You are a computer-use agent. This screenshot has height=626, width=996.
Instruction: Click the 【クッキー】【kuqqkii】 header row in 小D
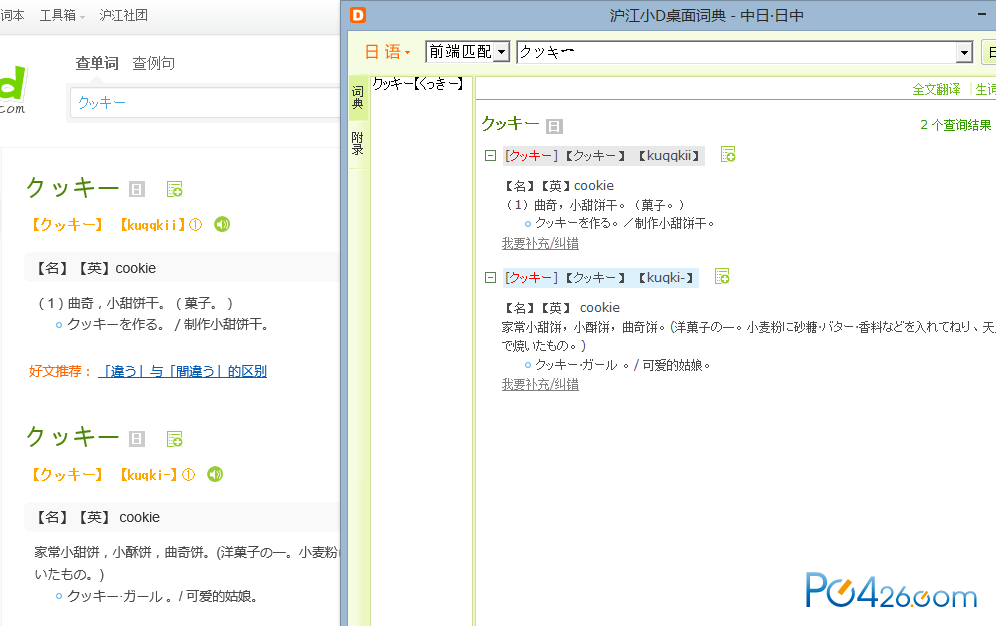click(x=603, y=156)
